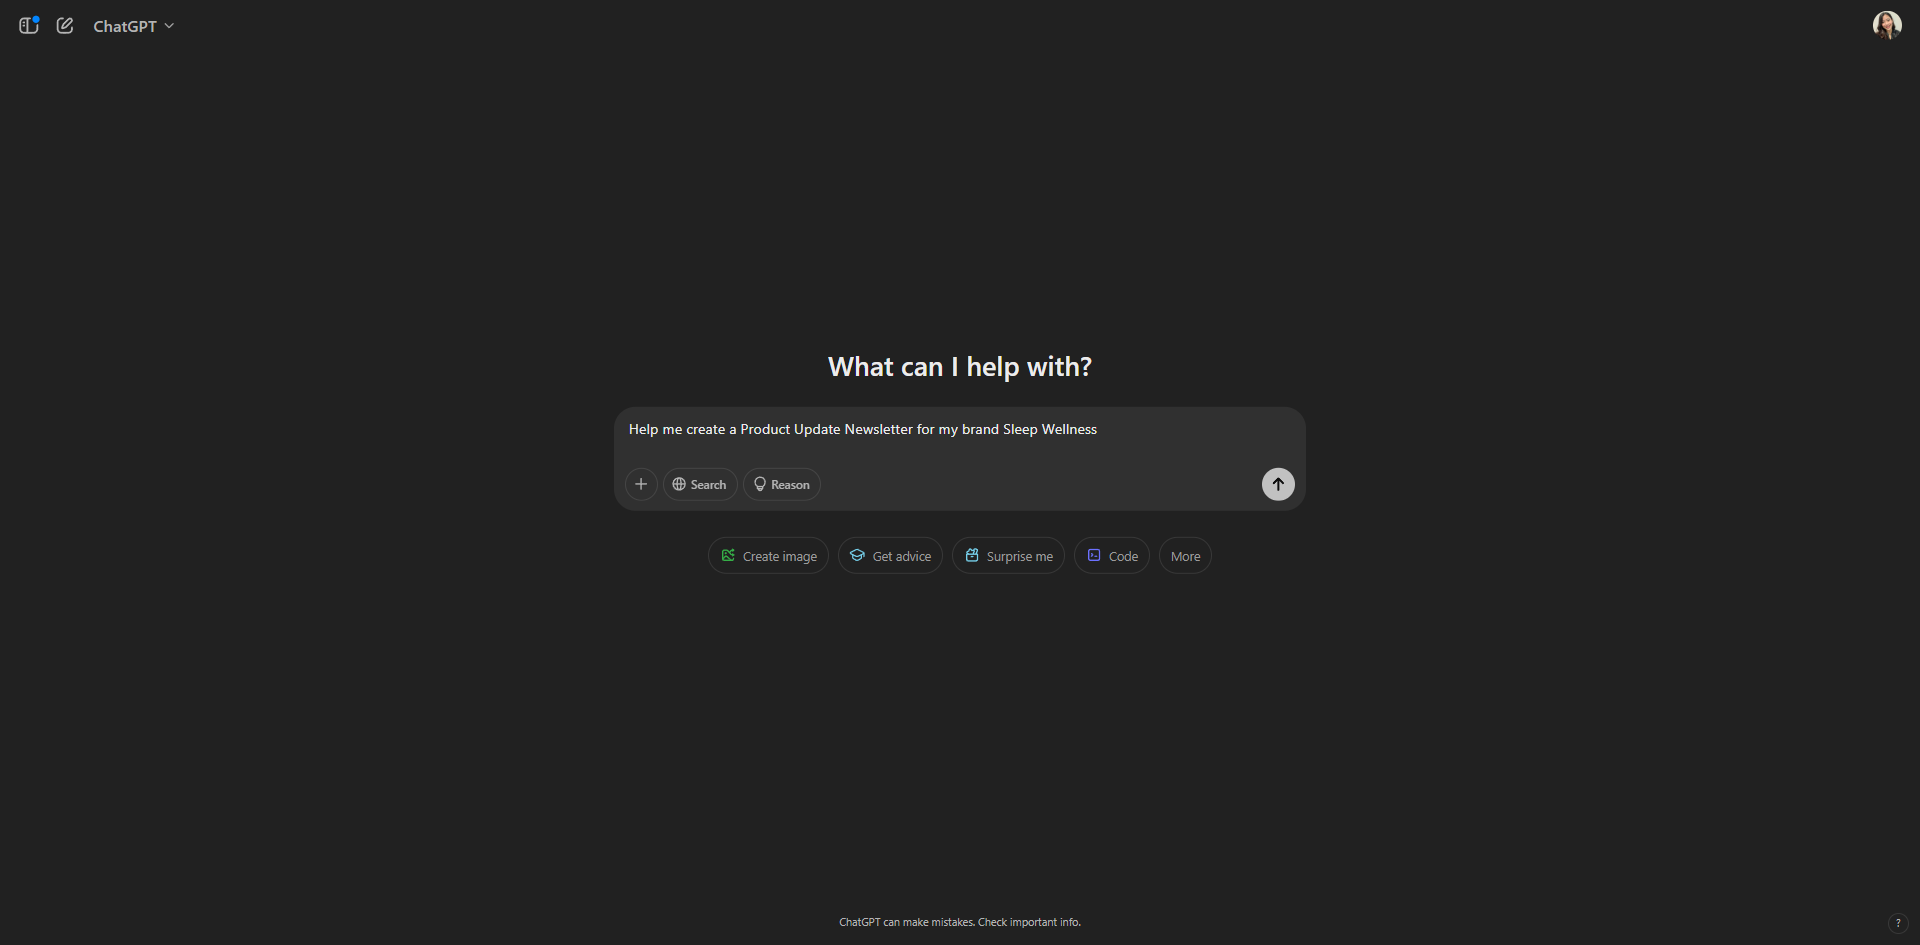Image resolution: width=1920 pixels, height=945 pixels.
Task: Click the globe icon in Search
Action: click(679, 484)
